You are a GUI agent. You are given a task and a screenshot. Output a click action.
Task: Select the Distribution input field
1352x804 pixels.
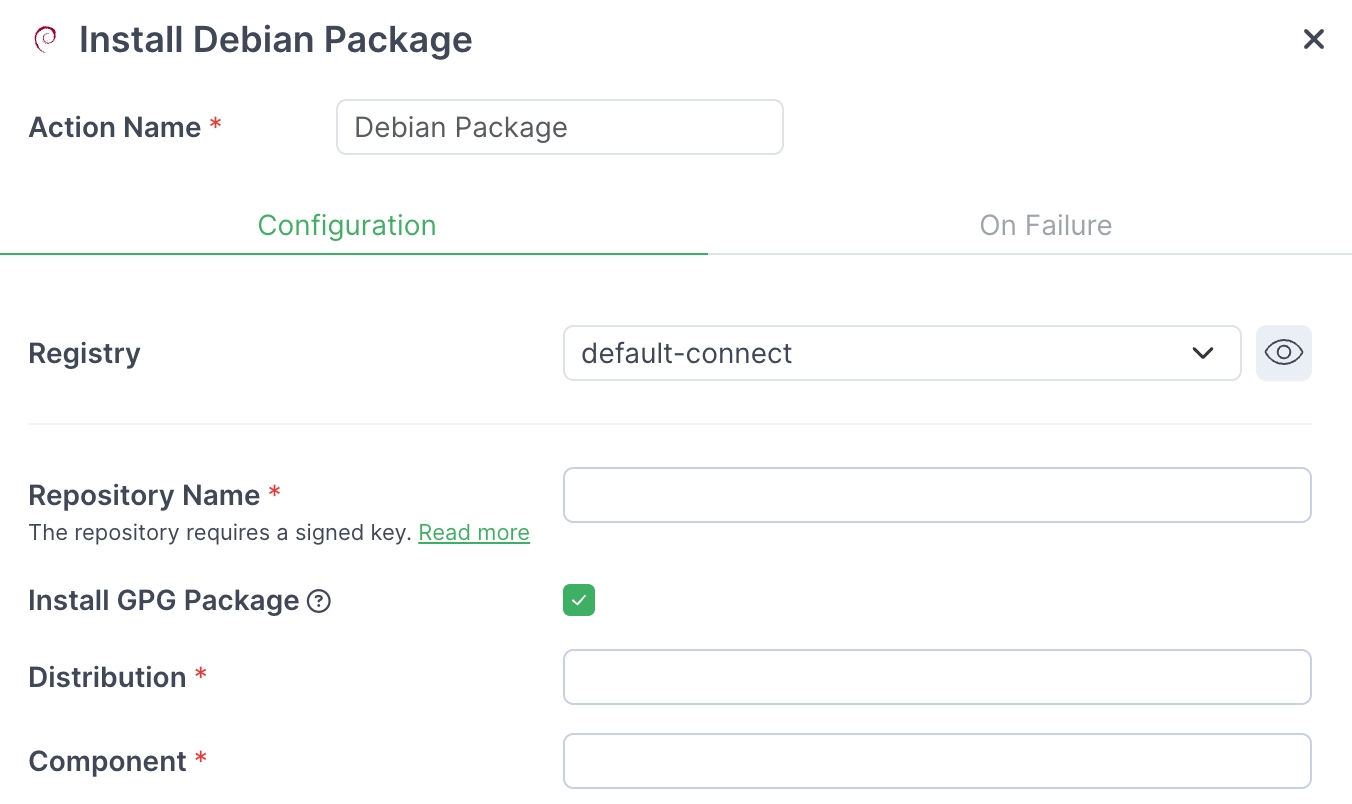[x=936, y=677]
